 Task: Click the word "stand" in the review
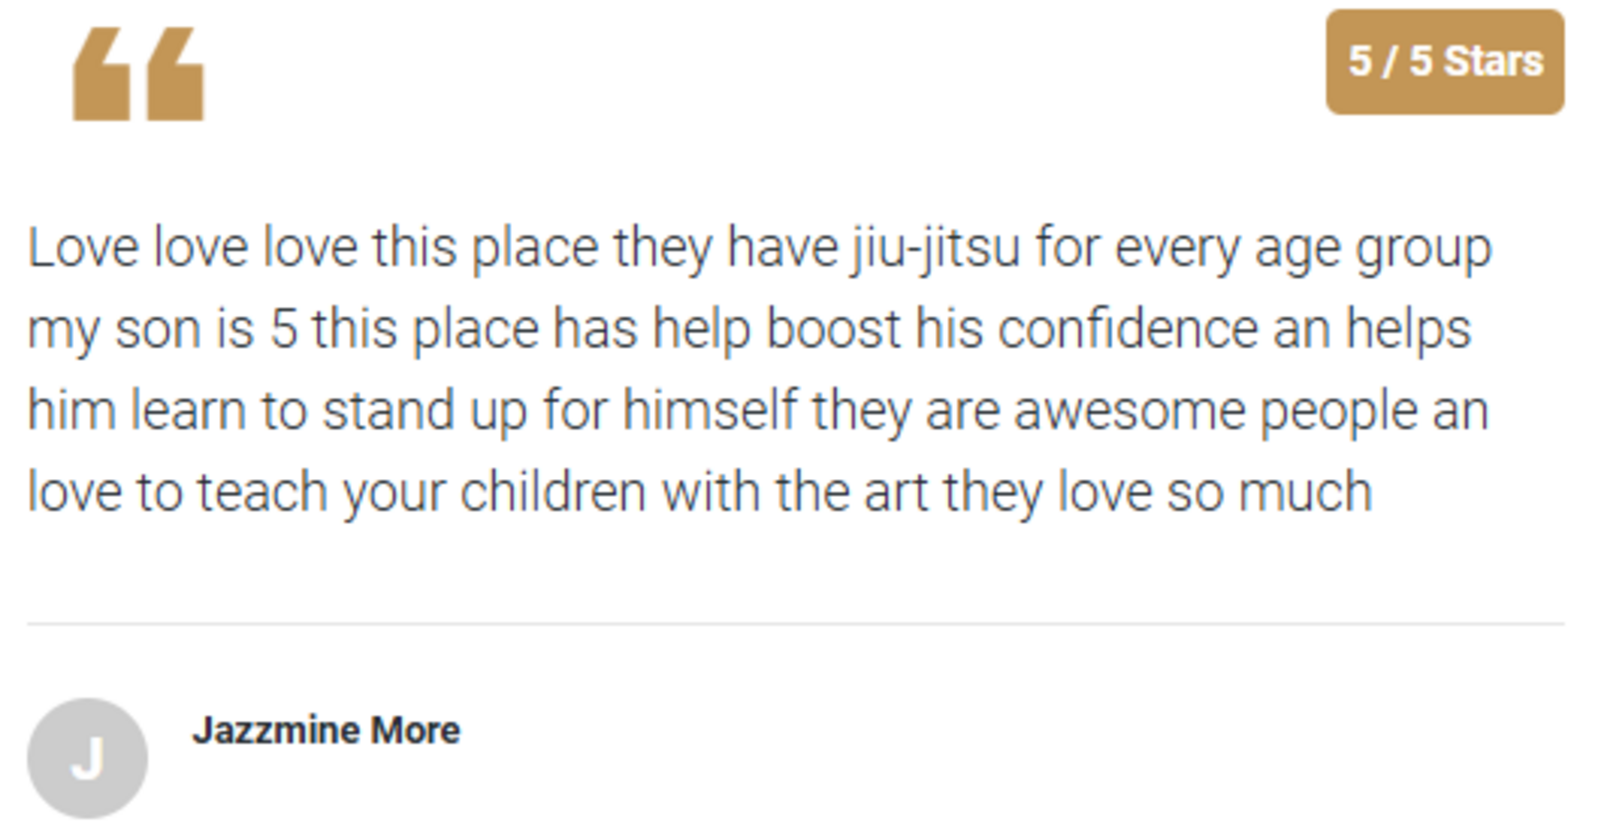coord(388,411)
